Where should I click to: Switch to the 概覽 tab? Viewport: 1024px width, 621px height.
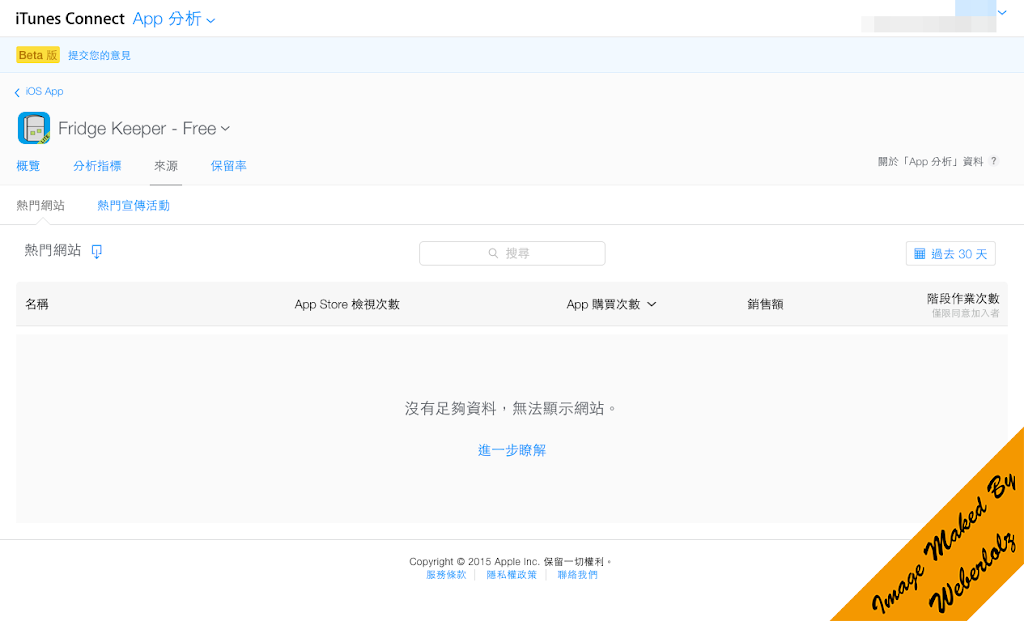pyautogui.click(x=29, y=166)
